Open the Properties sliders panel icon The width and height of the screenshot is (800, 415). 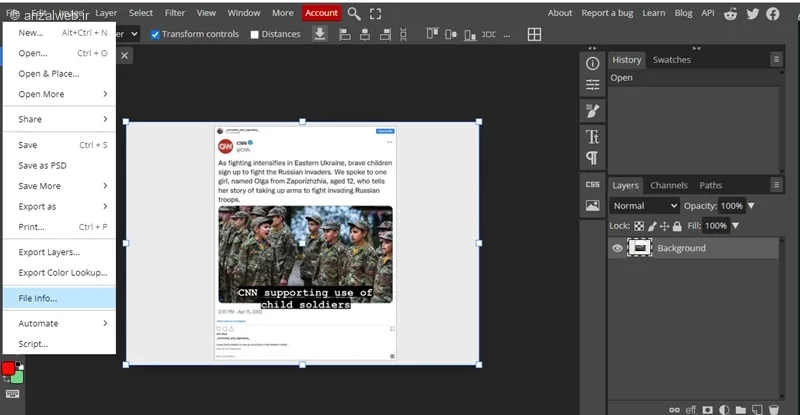(592, 85)
